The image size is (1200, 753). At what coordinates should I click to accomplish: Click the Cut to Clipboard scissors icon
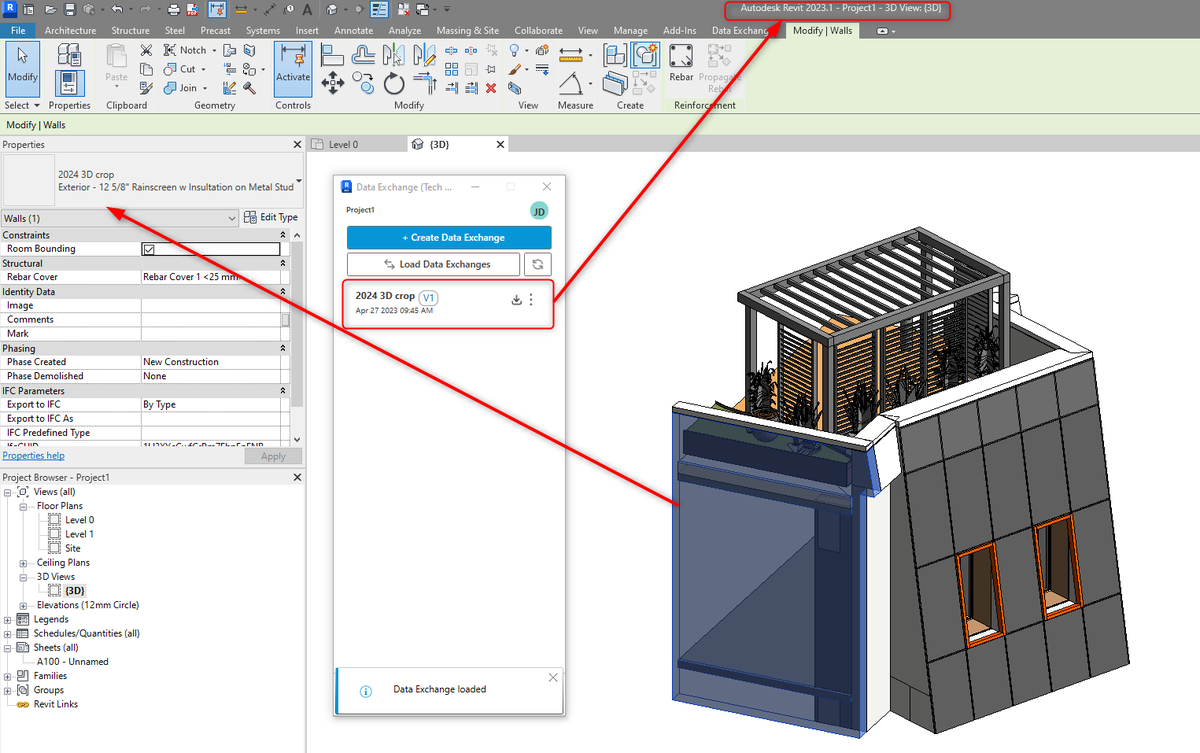point(146,50)
